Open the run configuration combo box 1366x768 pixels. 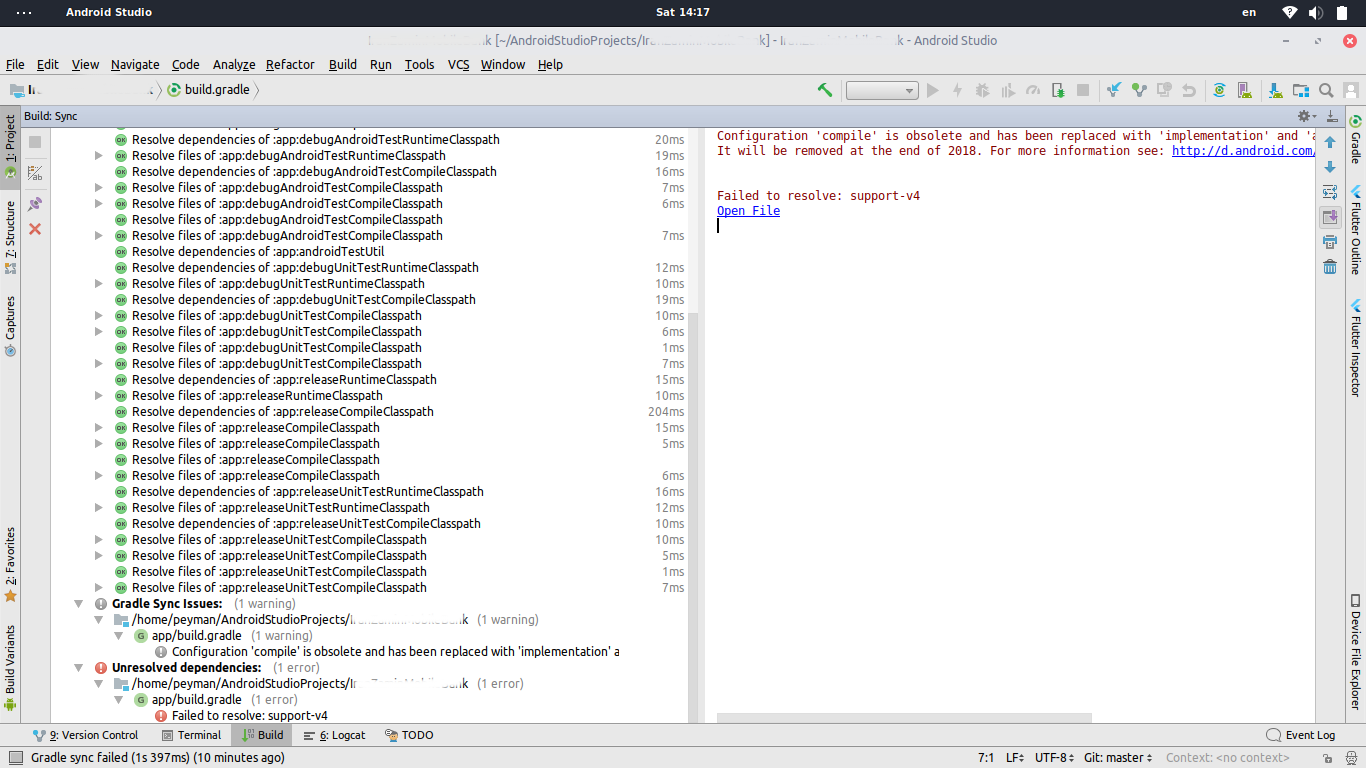tap(882, 90)
